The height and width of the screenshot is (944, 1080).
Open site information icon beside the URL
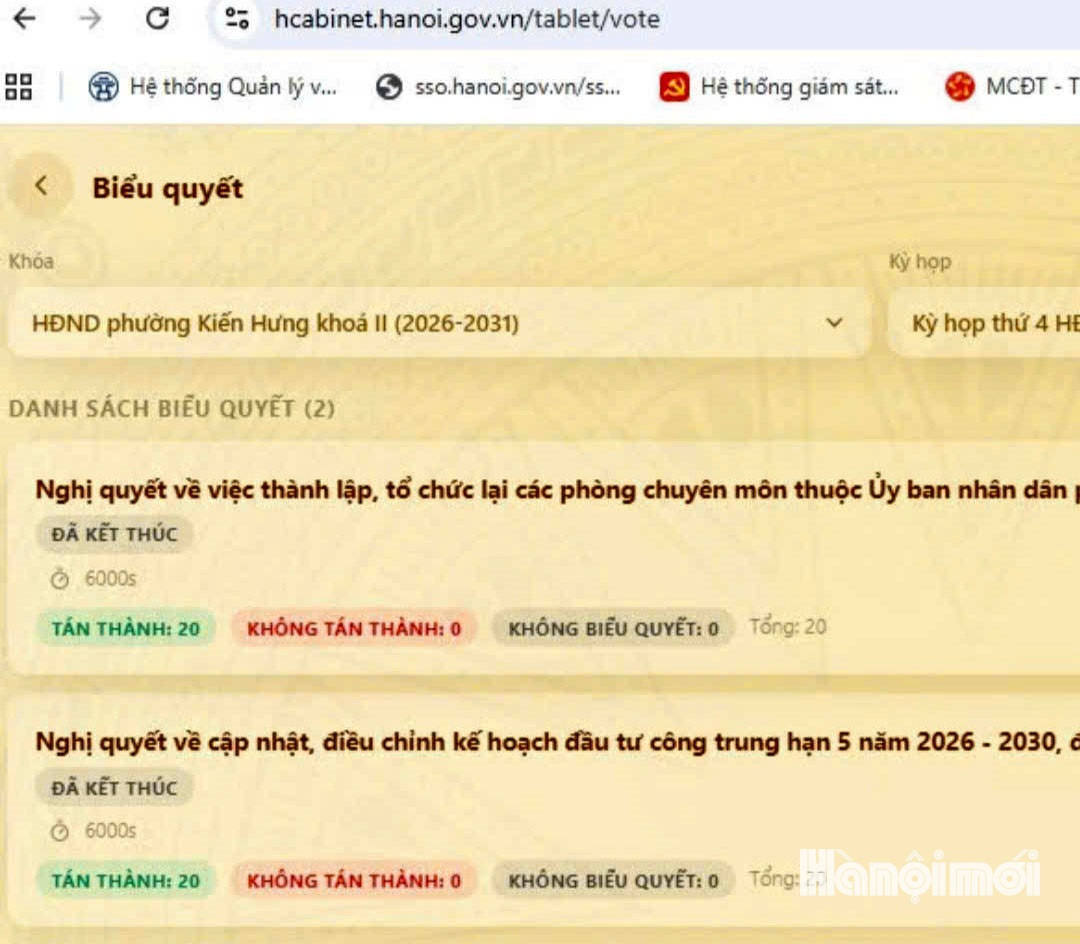point(237,19)
